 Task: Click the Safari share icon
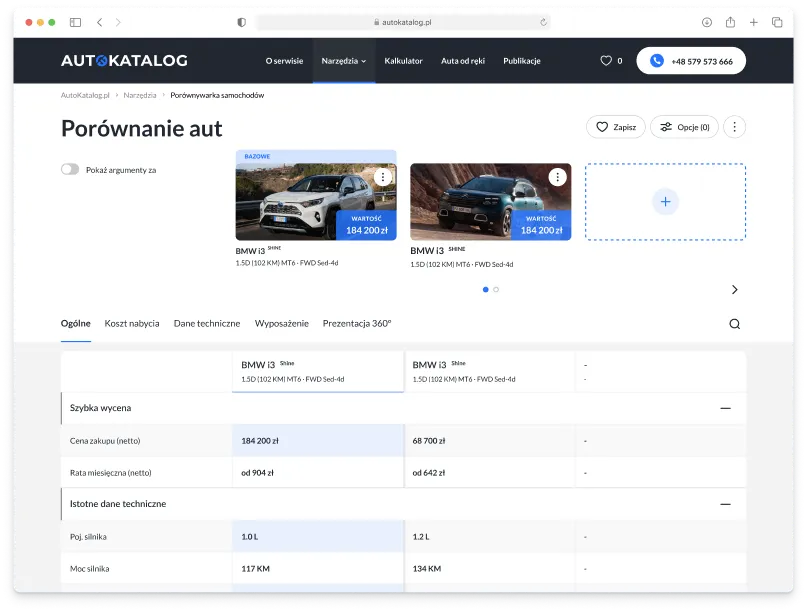click(730, 22)
